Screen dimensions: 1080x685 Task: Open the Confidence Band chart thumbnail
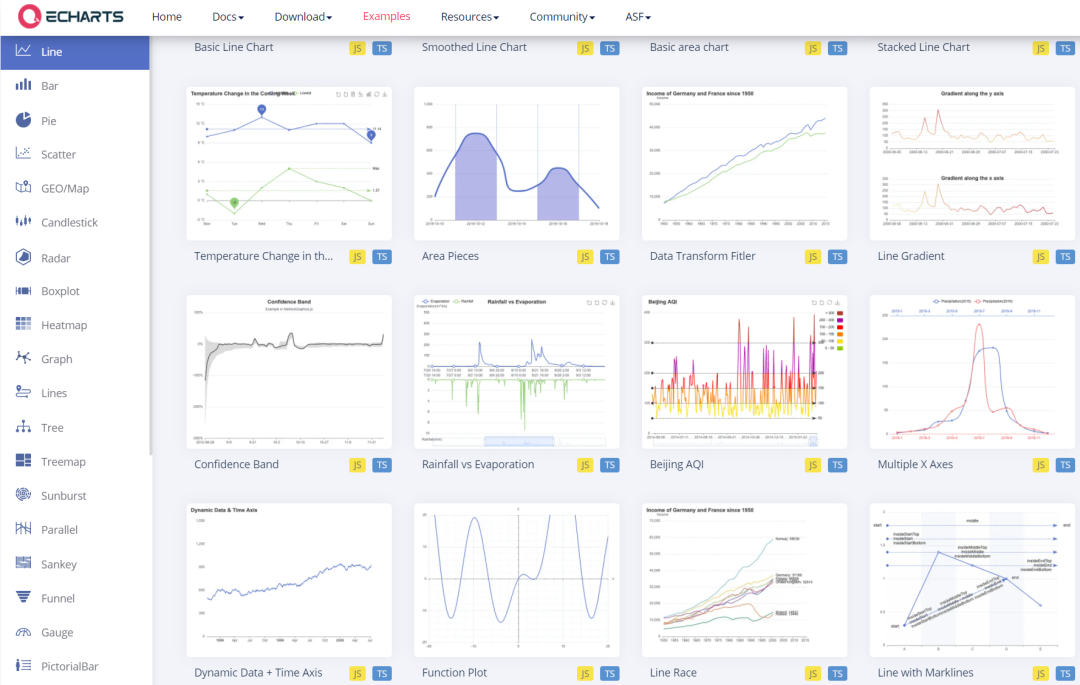coord(289,372)
